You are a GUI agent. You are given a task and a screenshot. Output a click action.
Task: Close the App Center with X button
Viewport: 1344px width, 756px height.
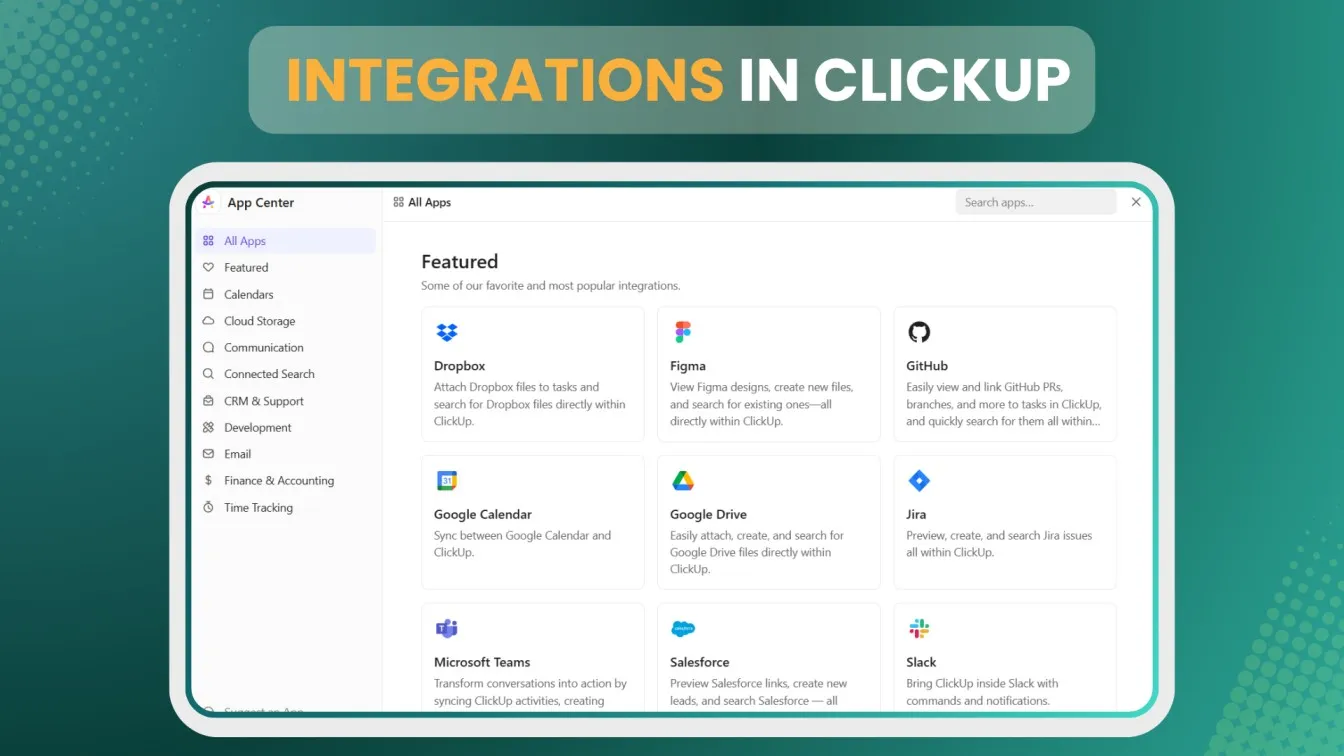[x=1136, y=202]
